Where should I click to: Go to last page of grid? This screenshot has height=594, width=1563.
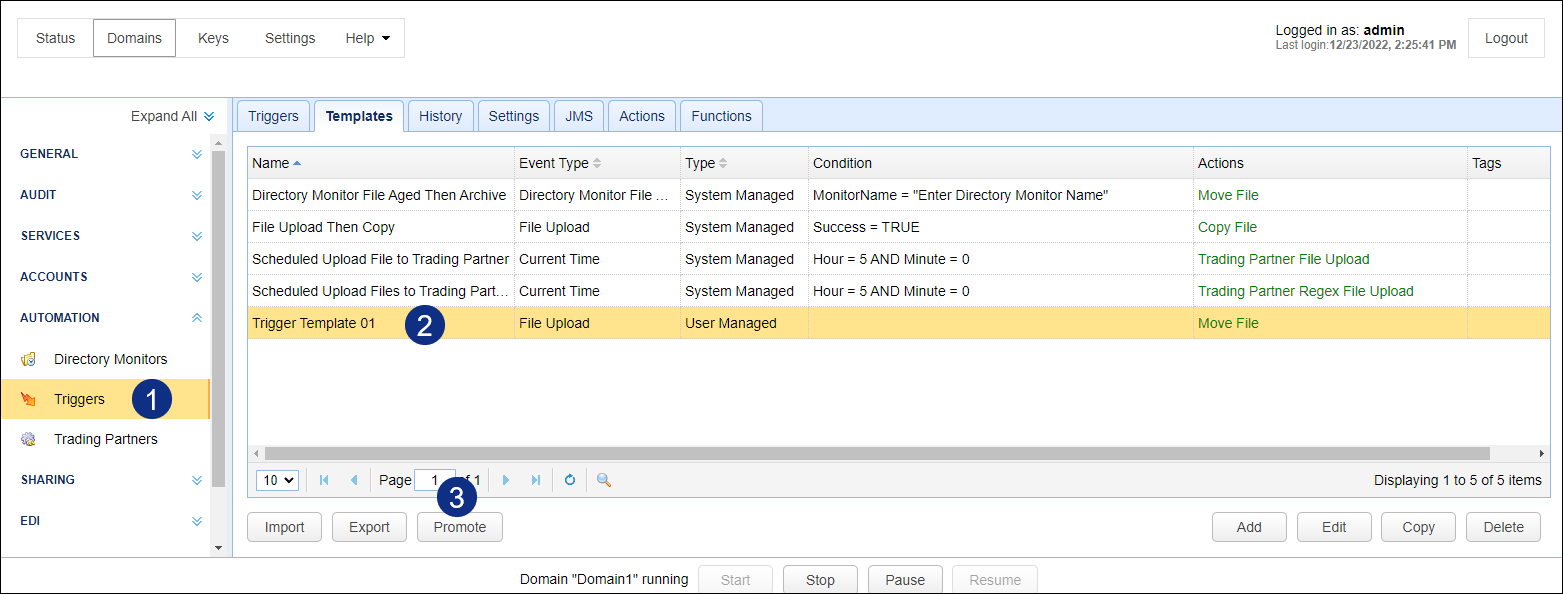pos(536,480)
